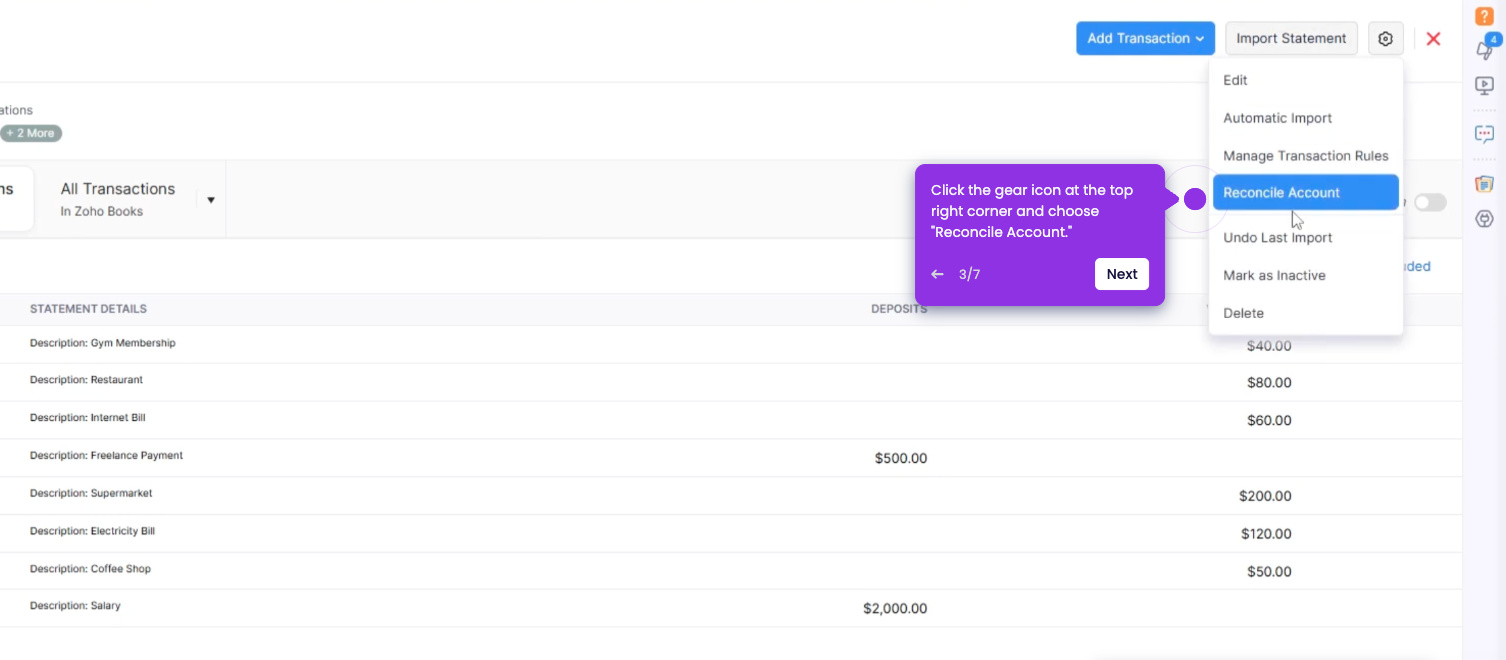Expand the All Transactions filter arrow

pos(211,200)
